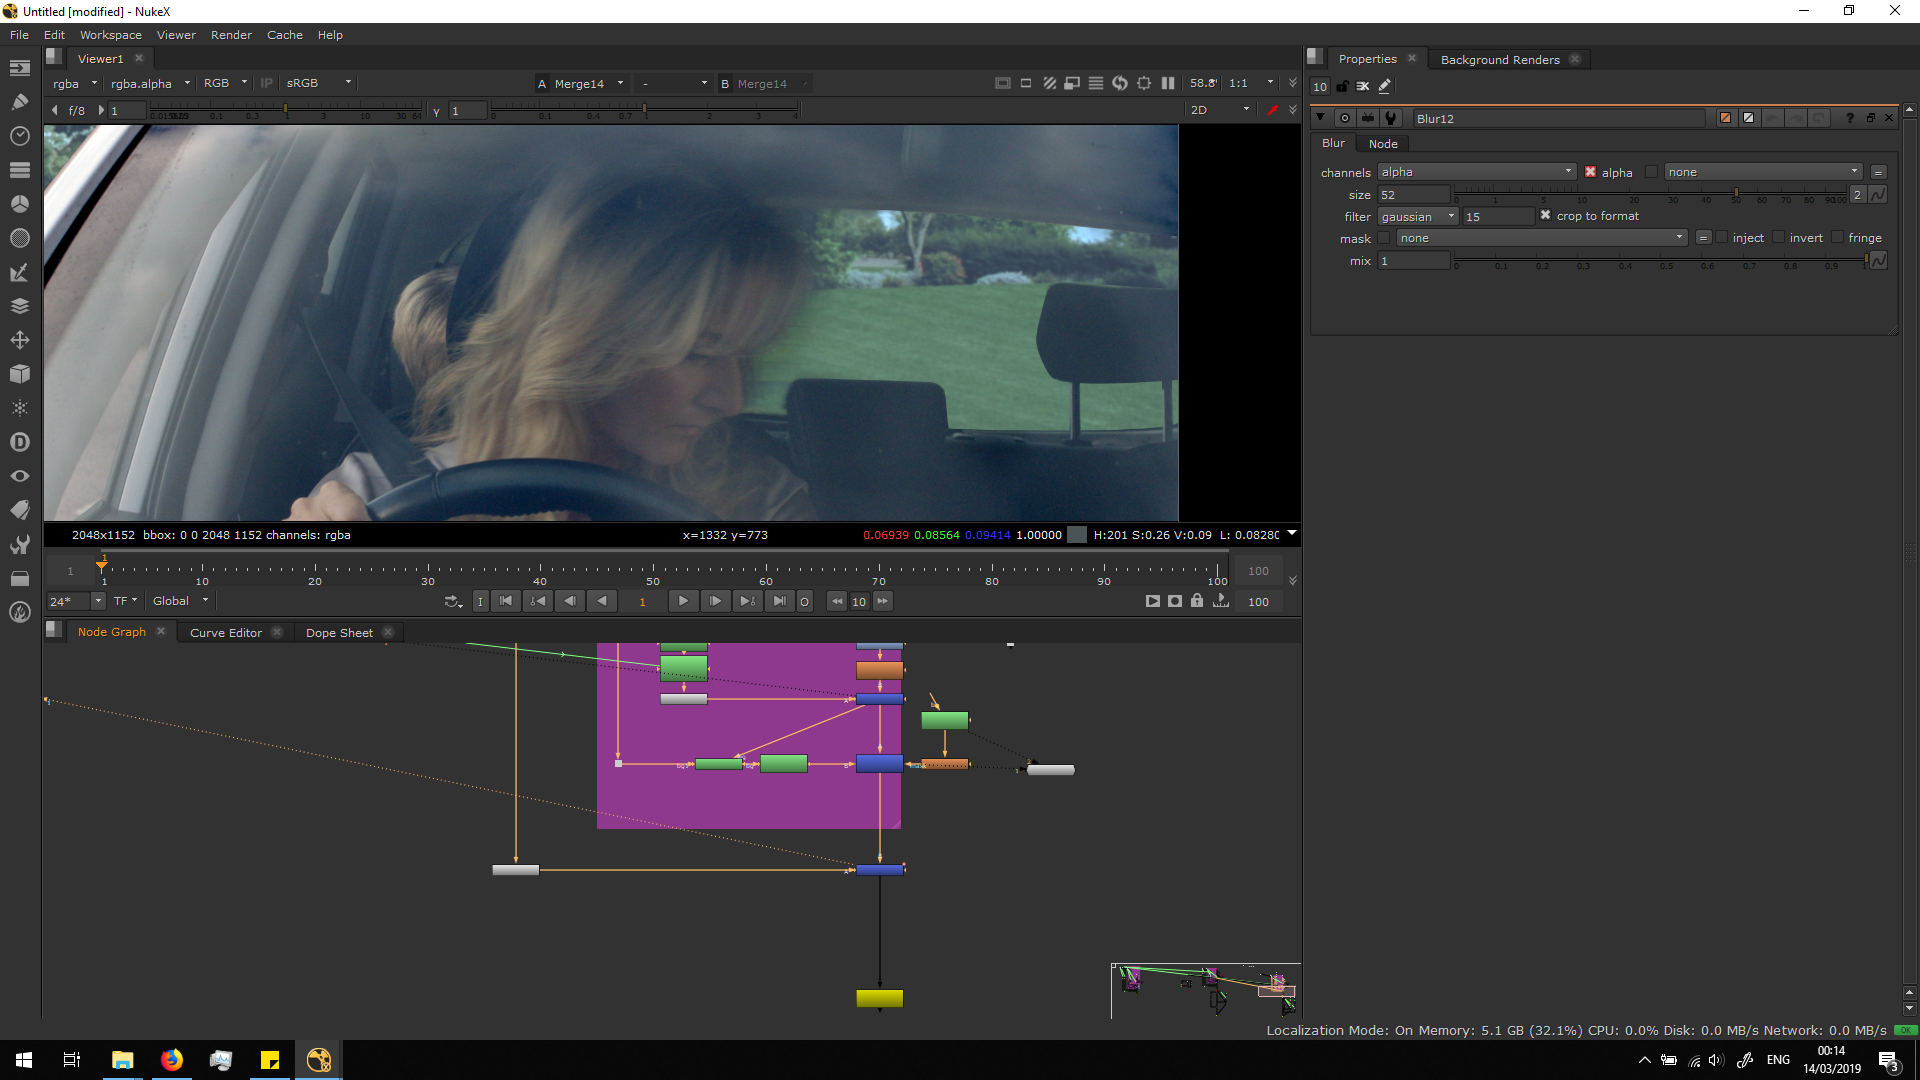Viewport: 1920px width, 1080px height.
Task: Click the viewer pause updating icon
Action: [x=1168, y=83]
